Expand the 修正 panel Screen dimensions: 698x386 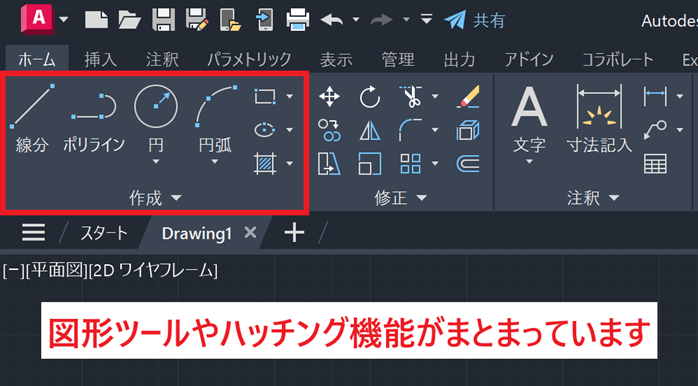click(x=401, y=198)
